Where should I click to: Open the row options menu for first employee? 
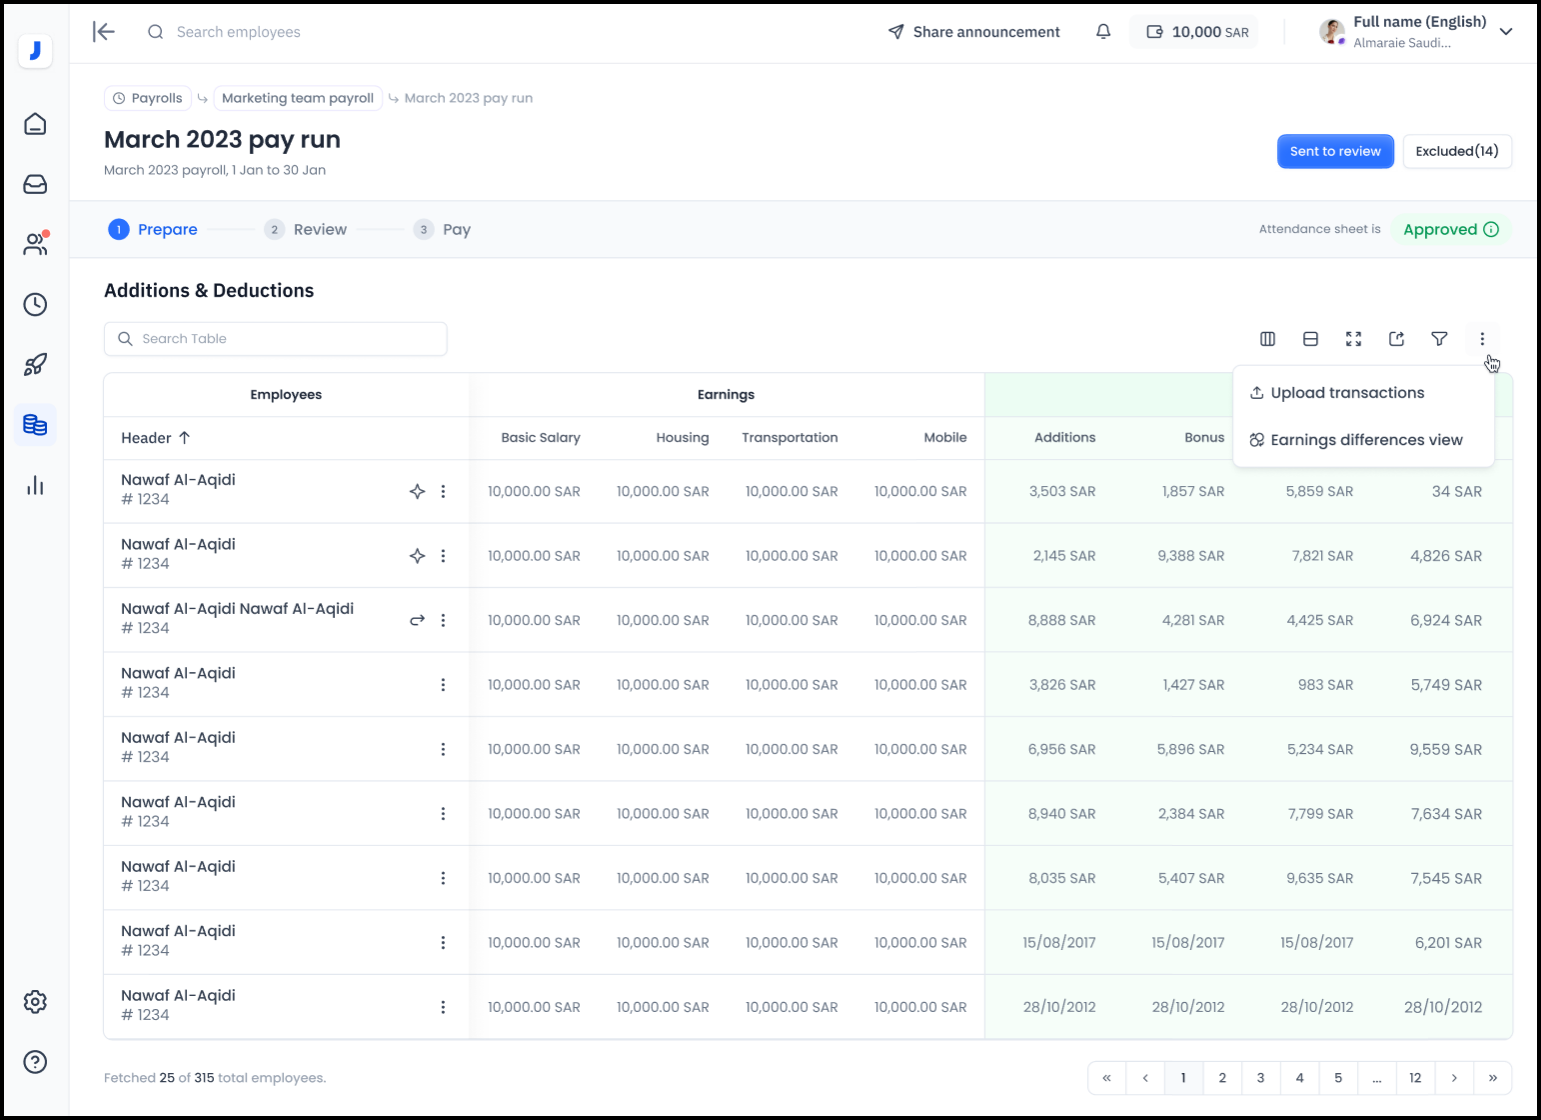point(443,492)
